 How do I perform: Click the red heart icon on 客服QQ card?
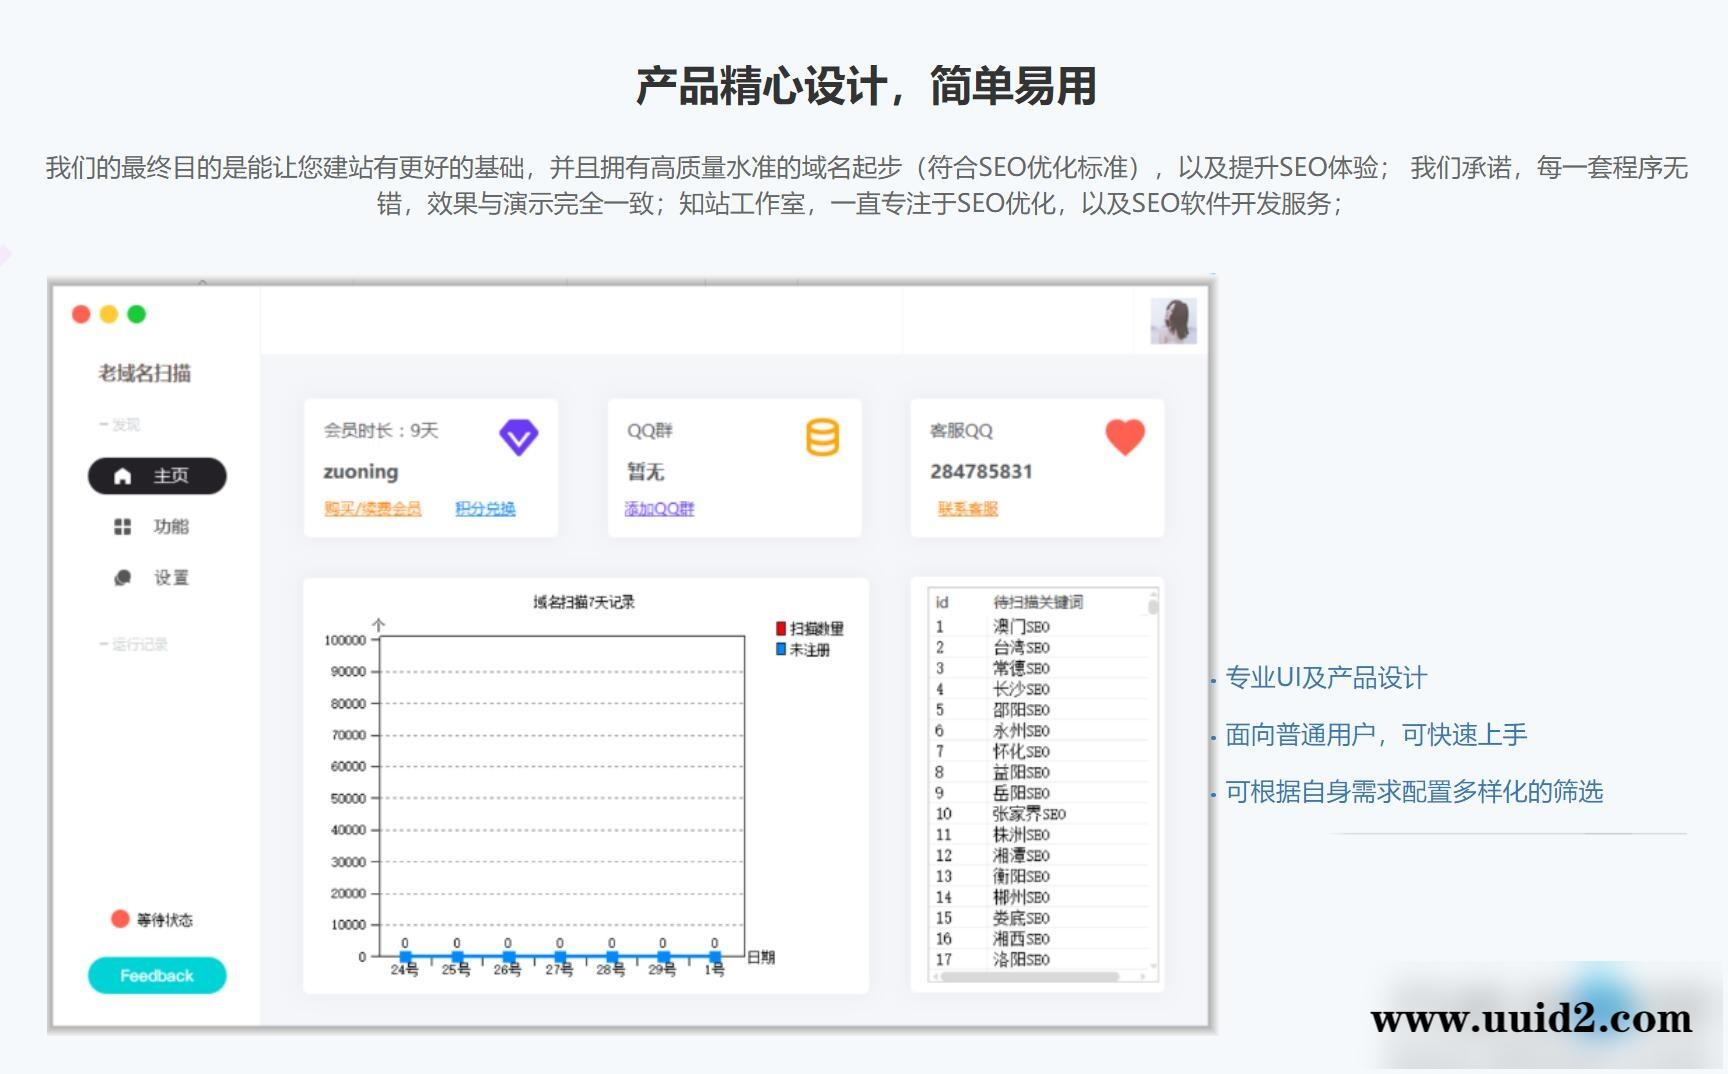[1124, 436]
